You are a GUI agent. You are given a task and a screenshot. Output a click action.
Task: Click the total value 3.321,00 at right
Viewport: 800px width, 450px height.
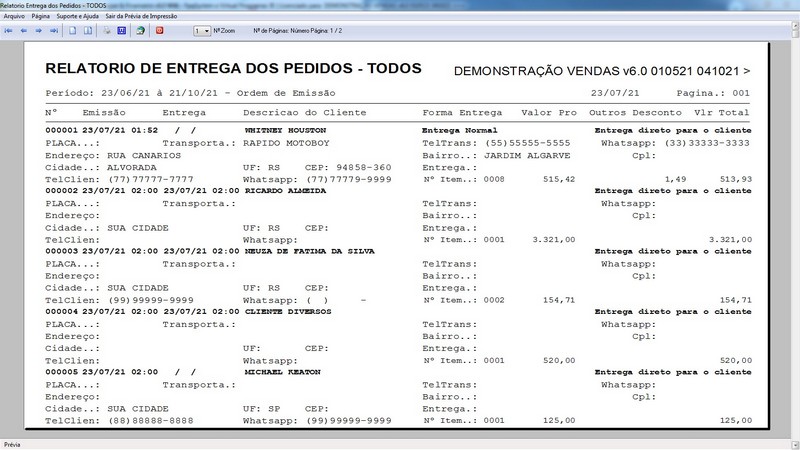tap(730, 240)
